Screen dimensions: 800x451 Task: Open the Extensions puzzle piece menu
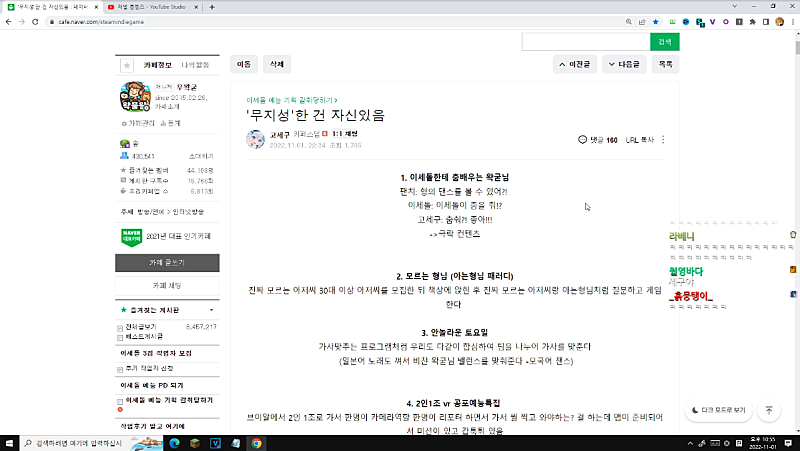tap(752, 22)
